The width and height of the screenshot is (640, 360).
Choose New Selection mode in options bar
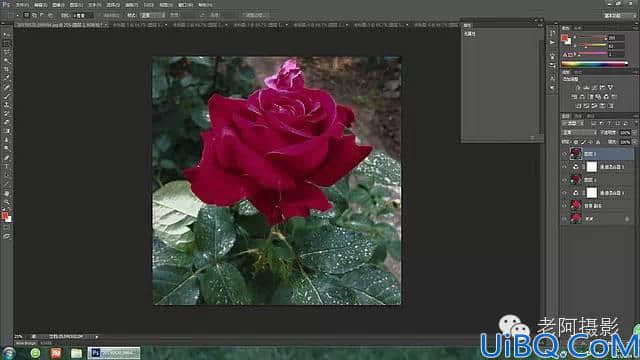tap(26, 15)
